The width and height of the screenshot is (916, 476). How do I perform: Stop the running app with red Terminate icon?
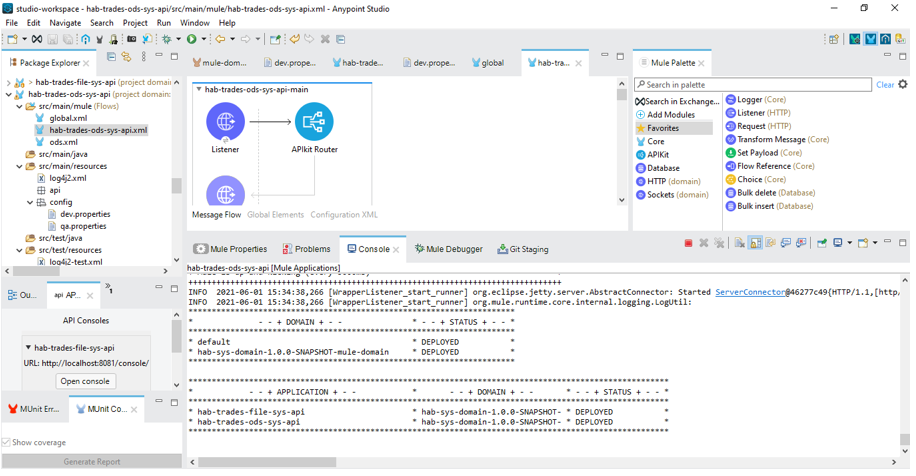pyautogui.click(x=688, y=243)
